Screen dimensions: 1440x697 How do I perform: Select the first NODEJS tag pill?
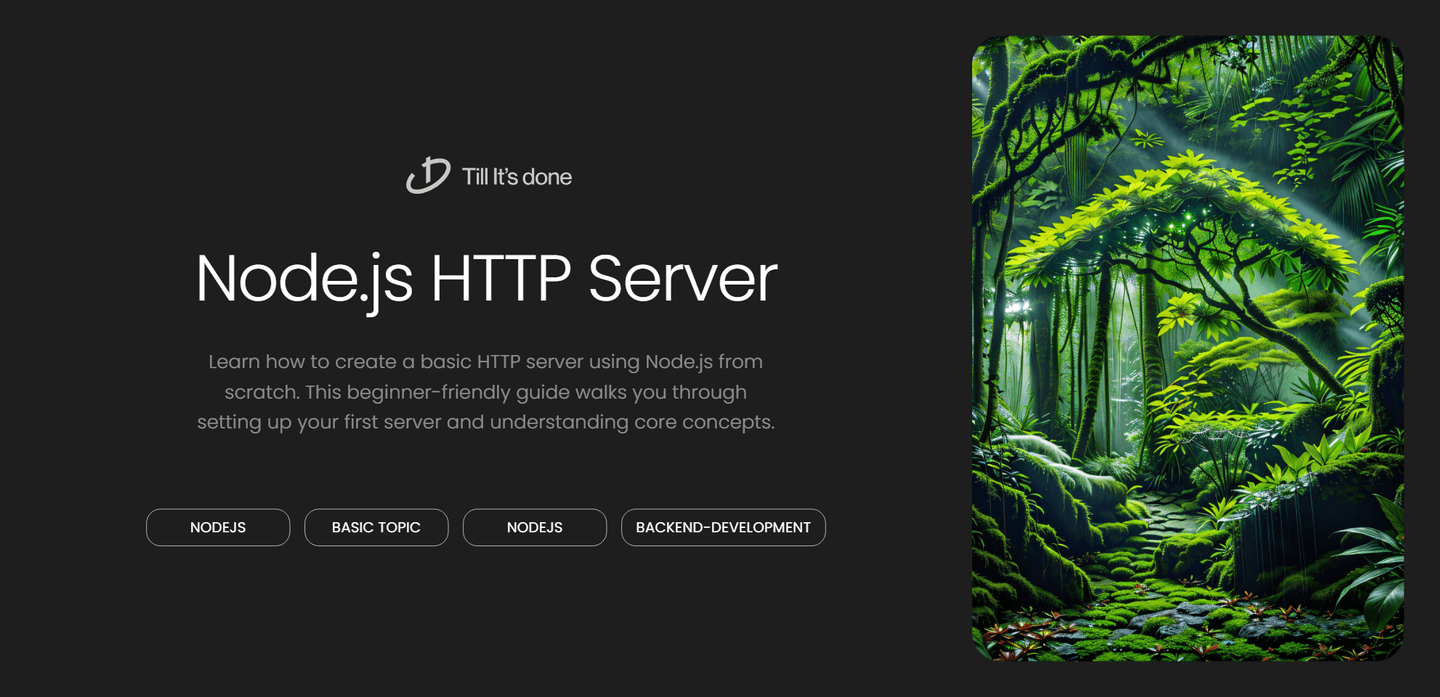point(218,527)
